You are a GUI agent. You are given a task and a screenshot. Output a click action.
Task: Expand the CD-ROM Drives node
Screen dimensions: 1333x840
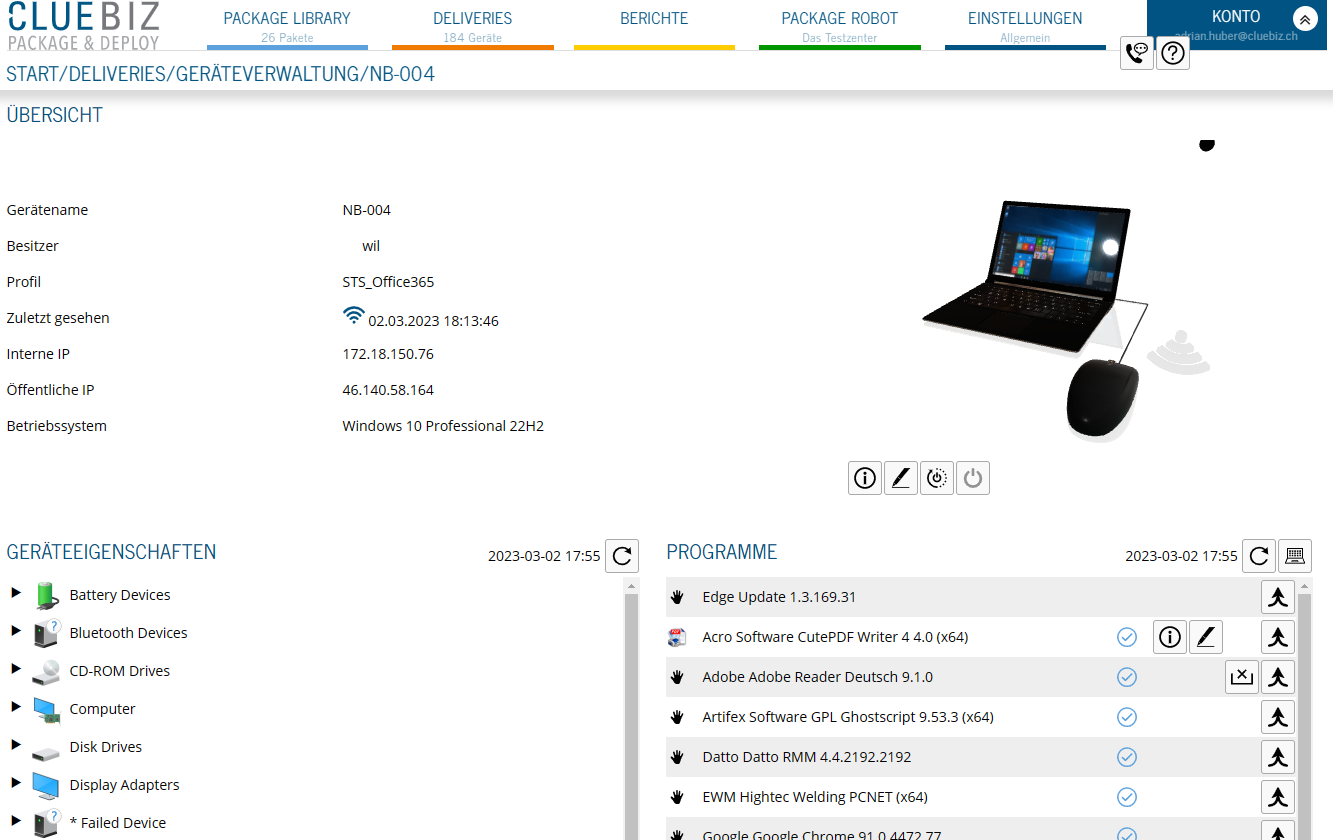[x=16, y=669]
